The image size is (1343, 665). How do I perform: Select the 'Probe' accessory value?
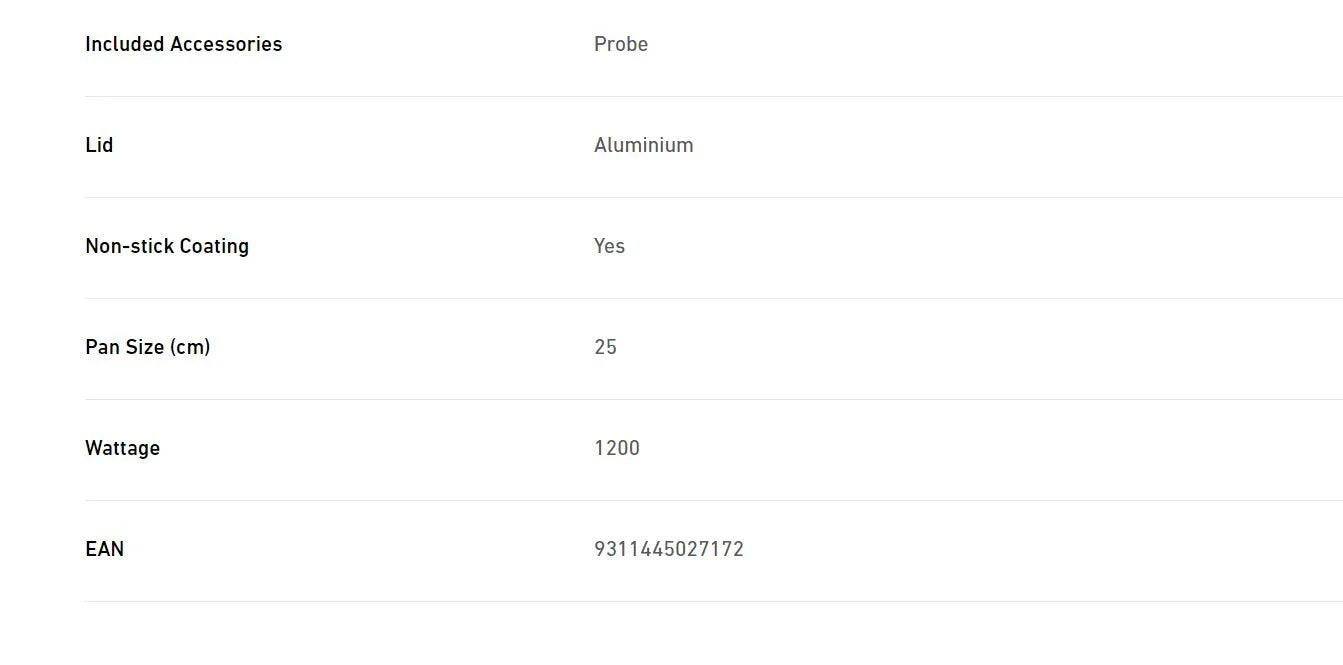point(621,44)
